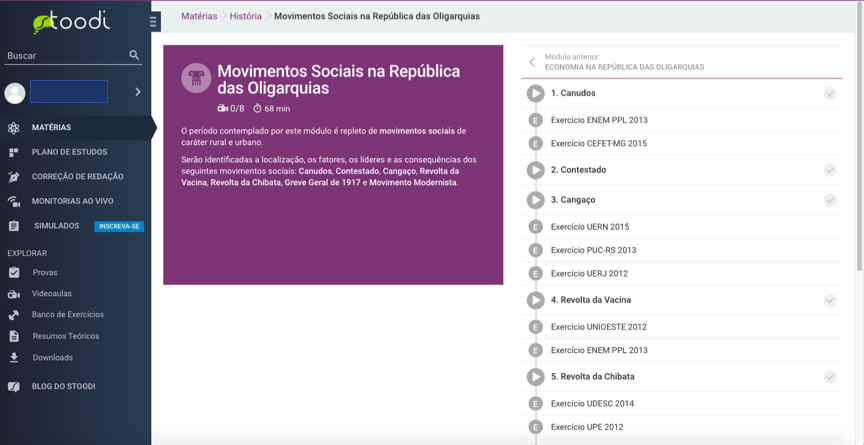Open the Blog do Stoodi
864x445 pixels.
pyautogui.click(x=63, y=386)
